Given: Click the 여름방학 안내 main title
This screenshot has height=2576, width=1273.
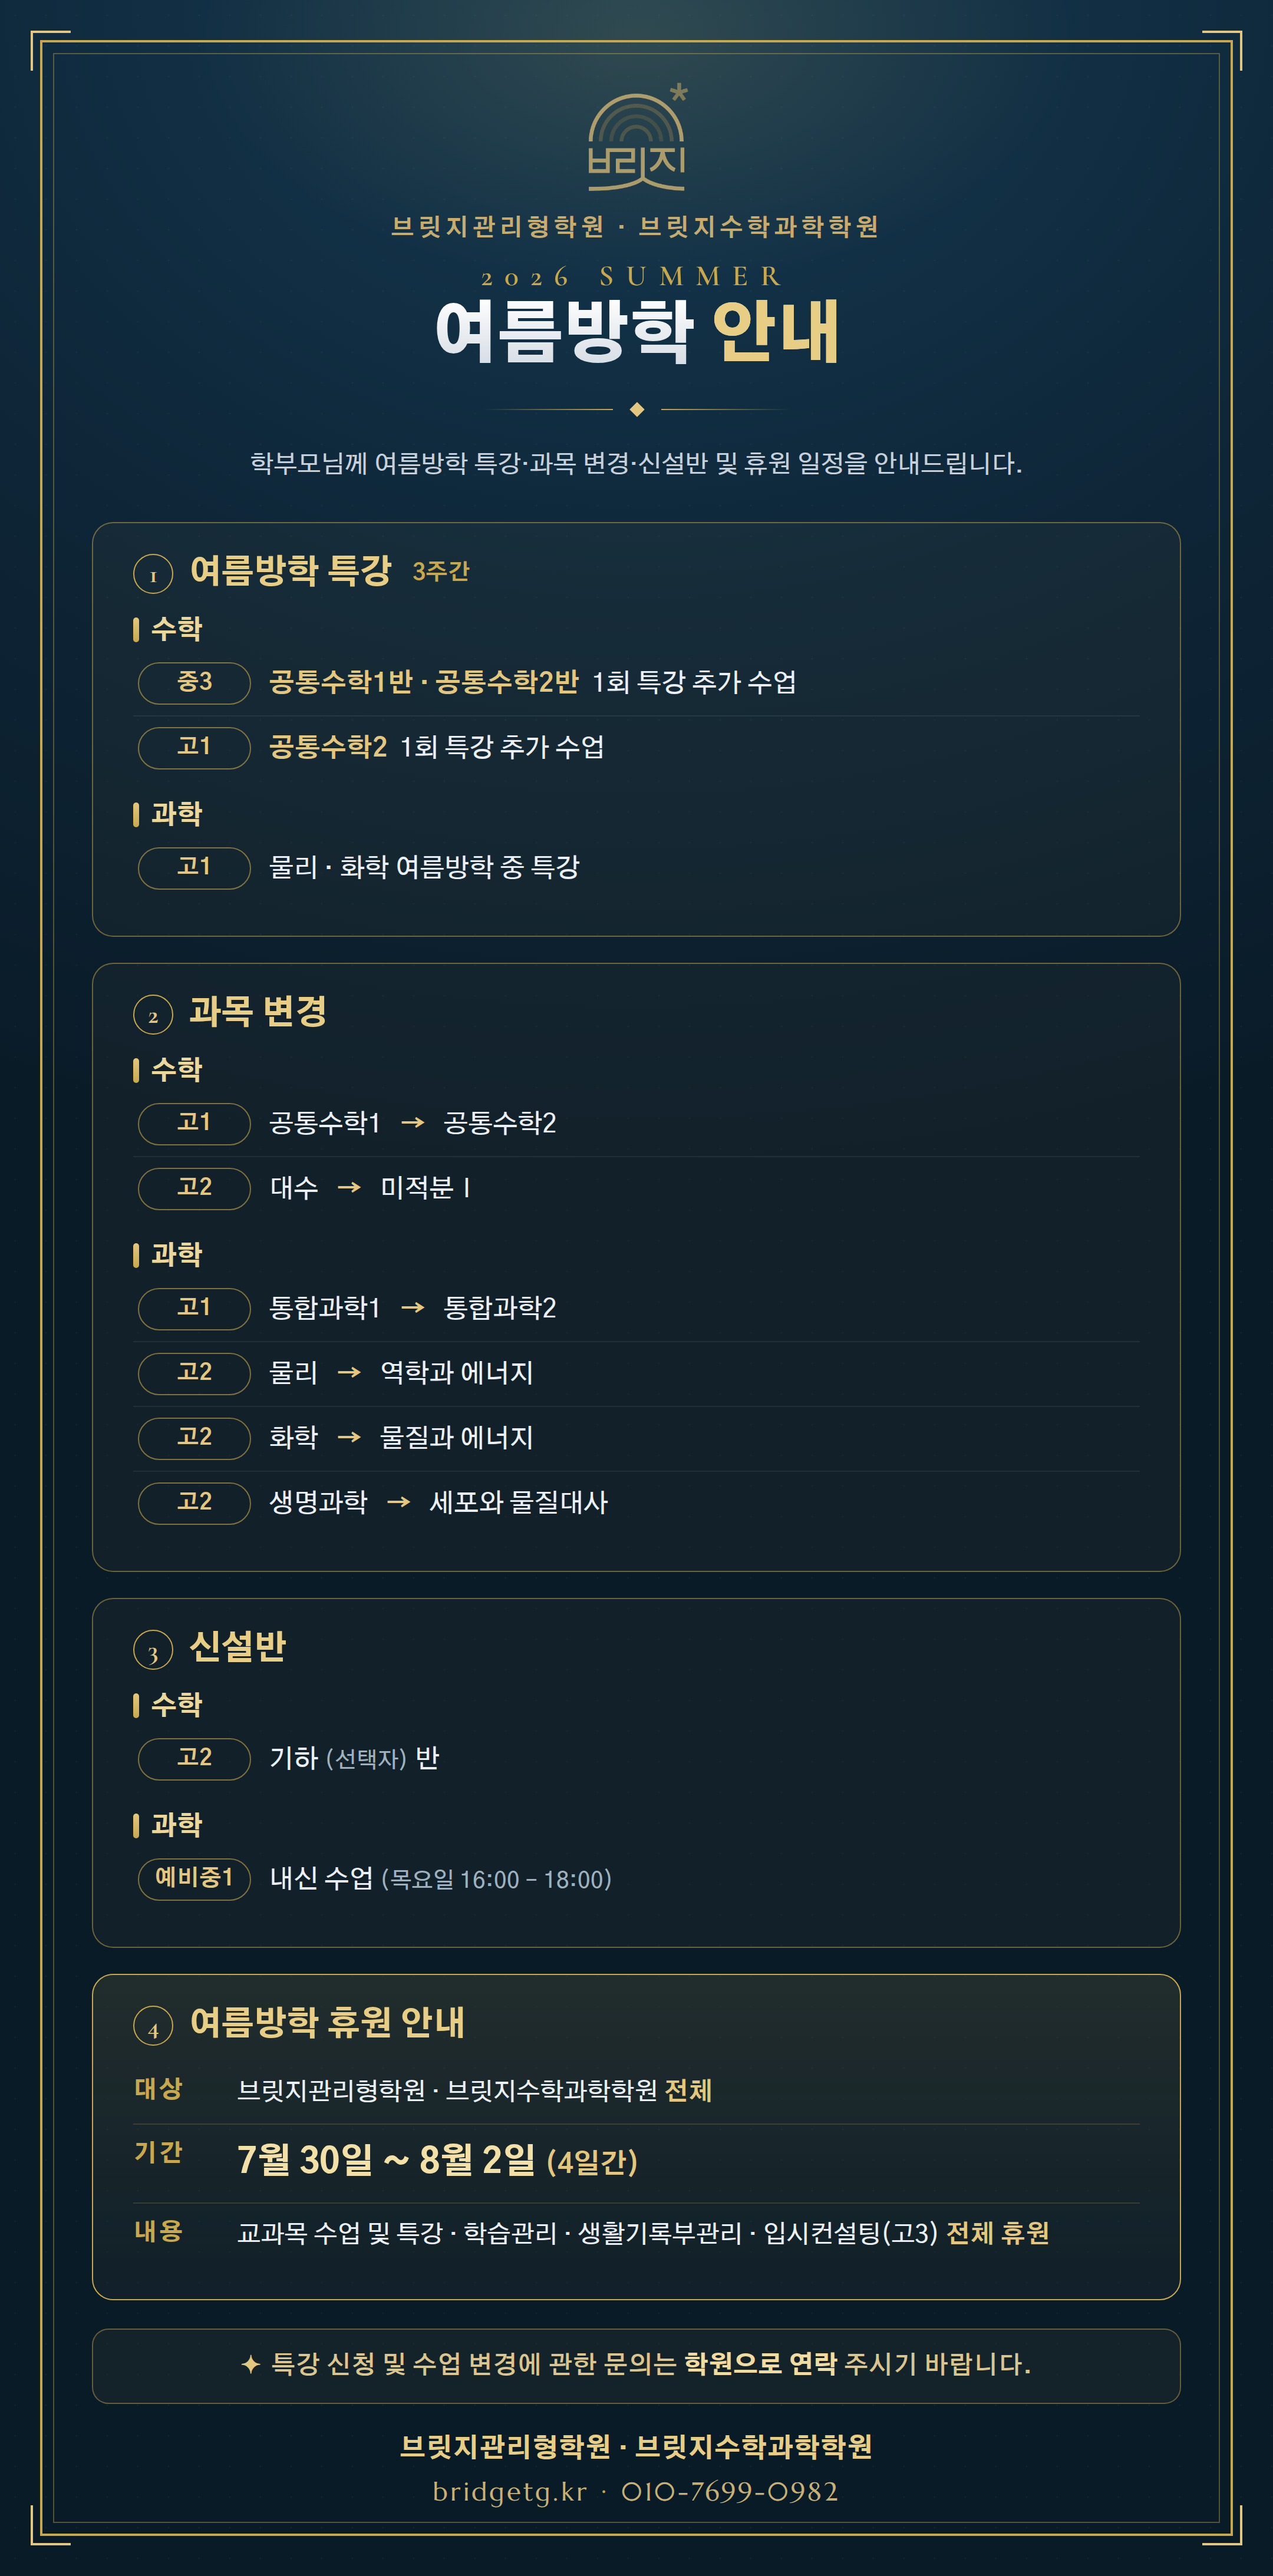Looking at the screenshot, I should [x=637, y=332].
